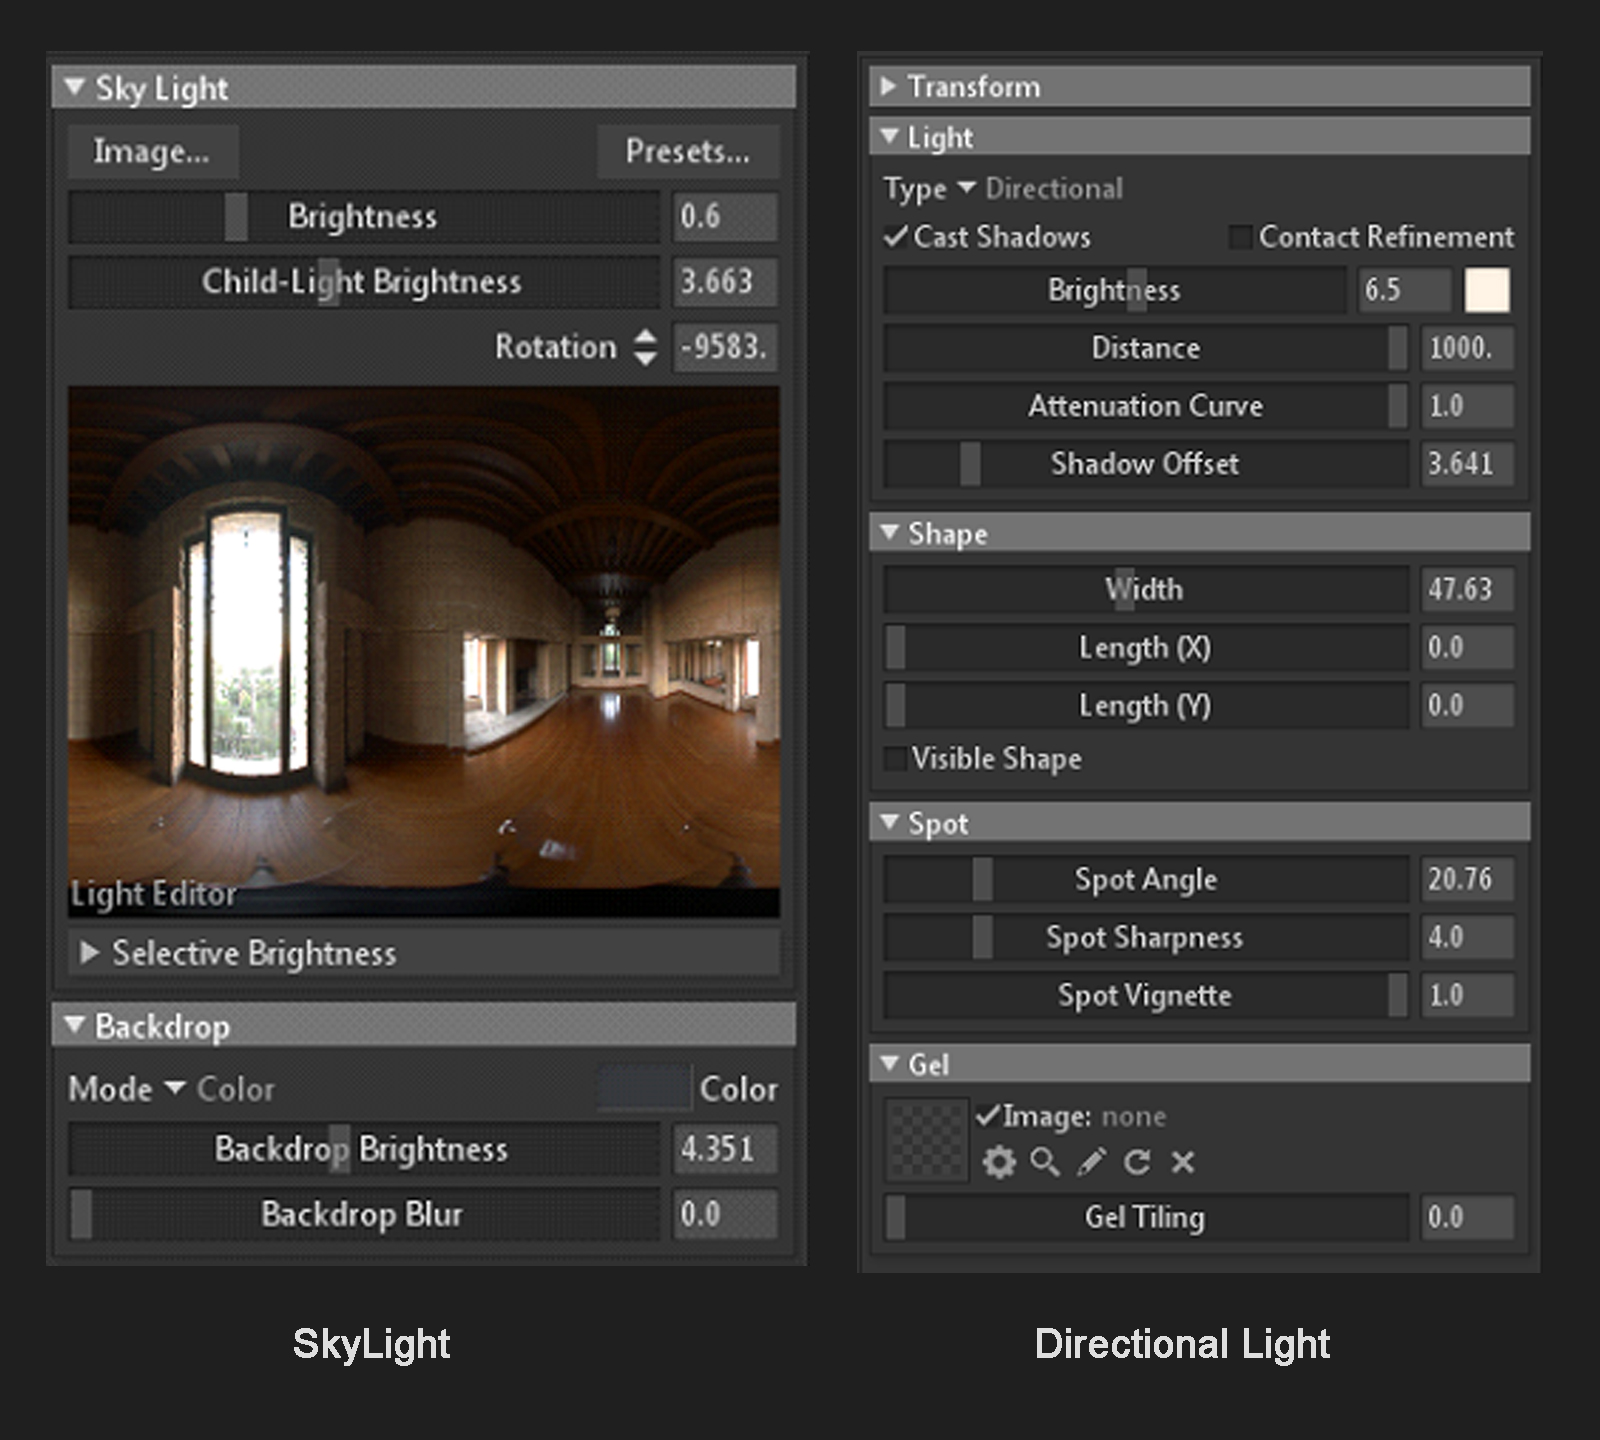
Task: Click the Sky Light Brightness slider
Action: click(x=364, y=216)
